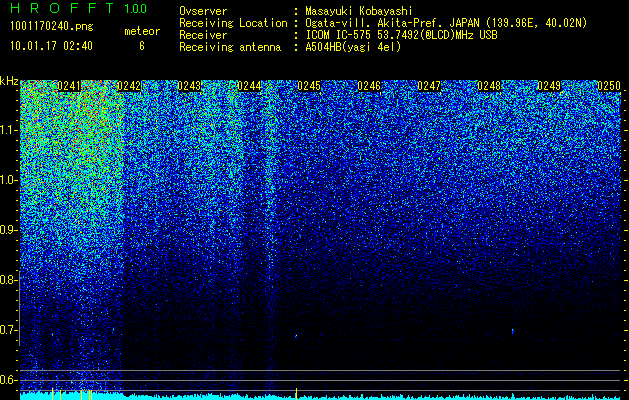Click the meteor echo dot below 0248

[x=513, y=331]
